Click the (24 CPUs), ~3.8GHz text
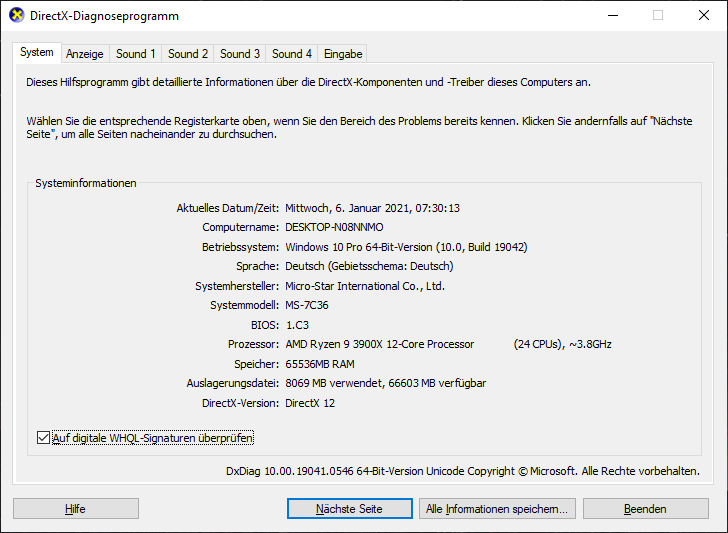 point(563,344)
